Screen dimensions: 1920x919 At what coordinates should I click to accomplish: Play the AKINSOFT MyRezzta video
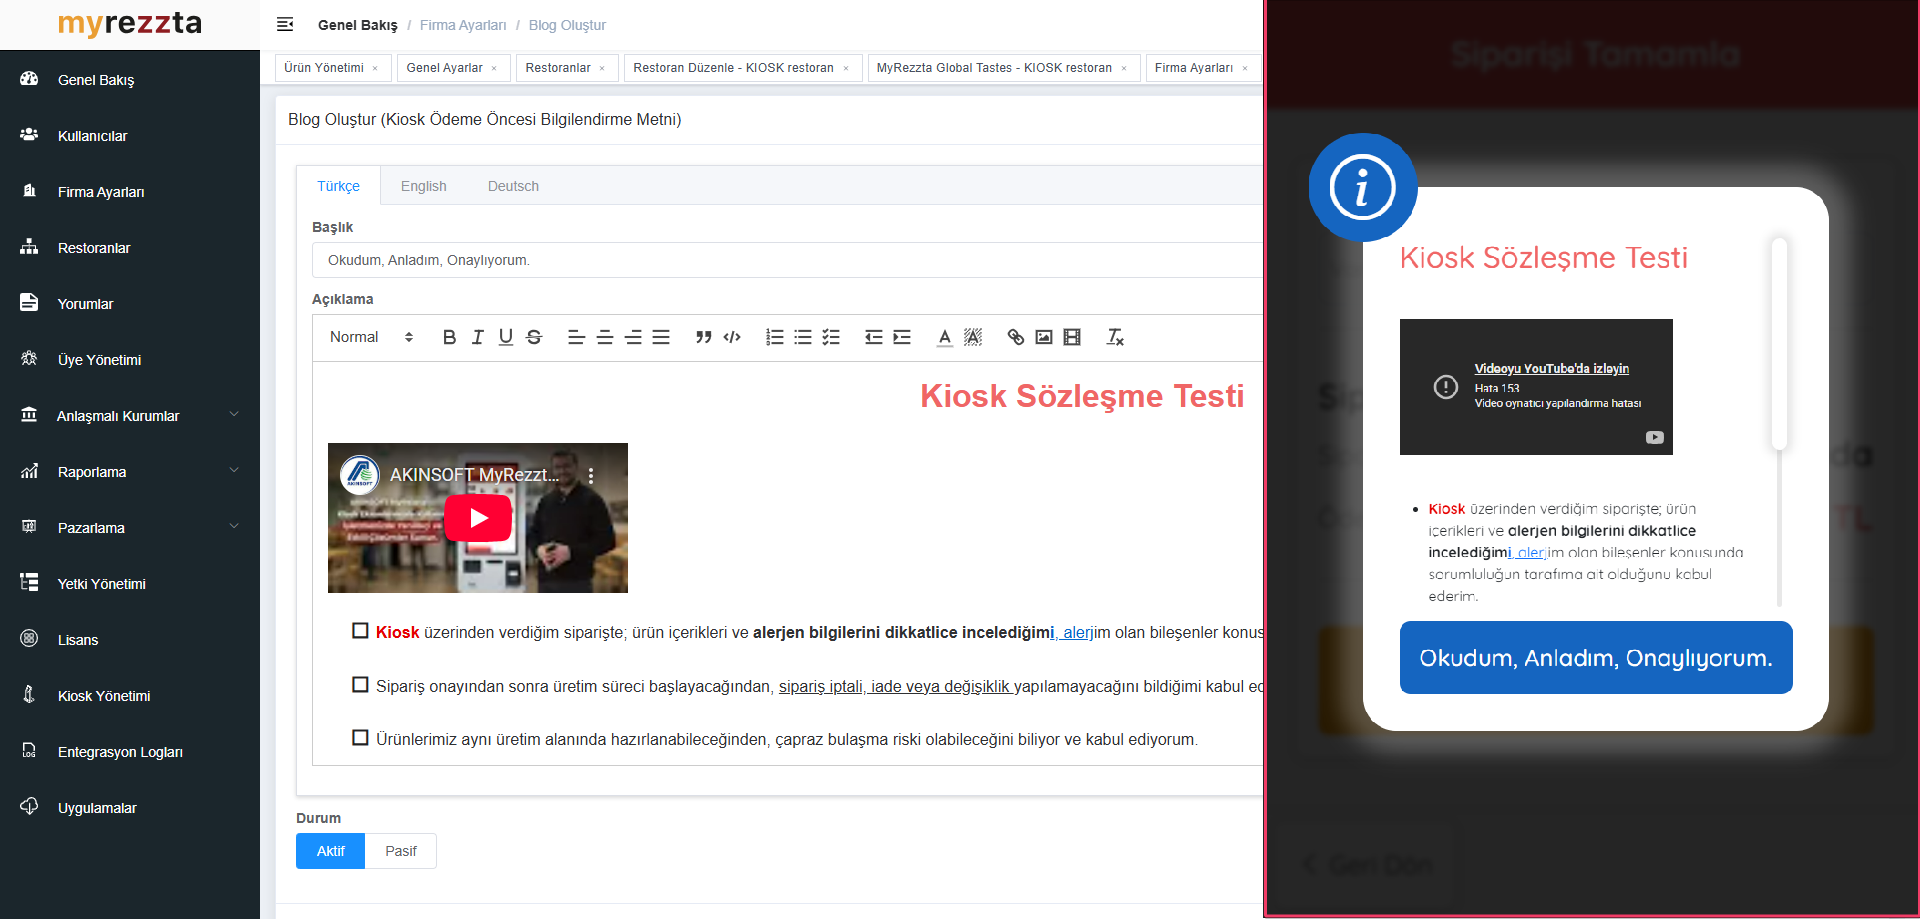(478, 518)
